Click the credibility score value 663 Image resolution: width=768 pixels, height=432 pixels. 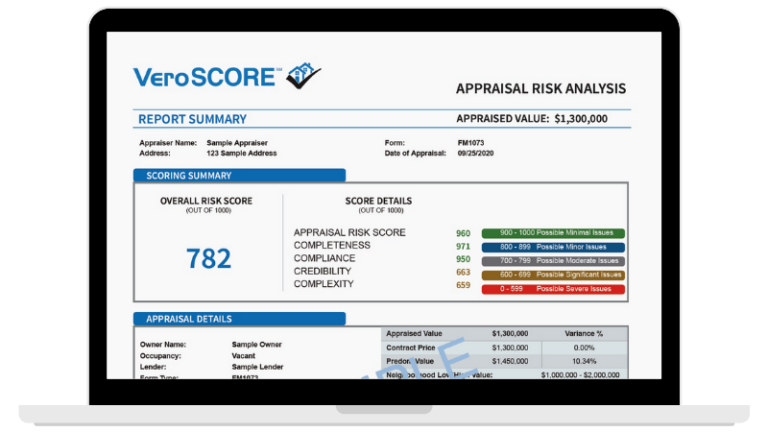pos(463,272)
